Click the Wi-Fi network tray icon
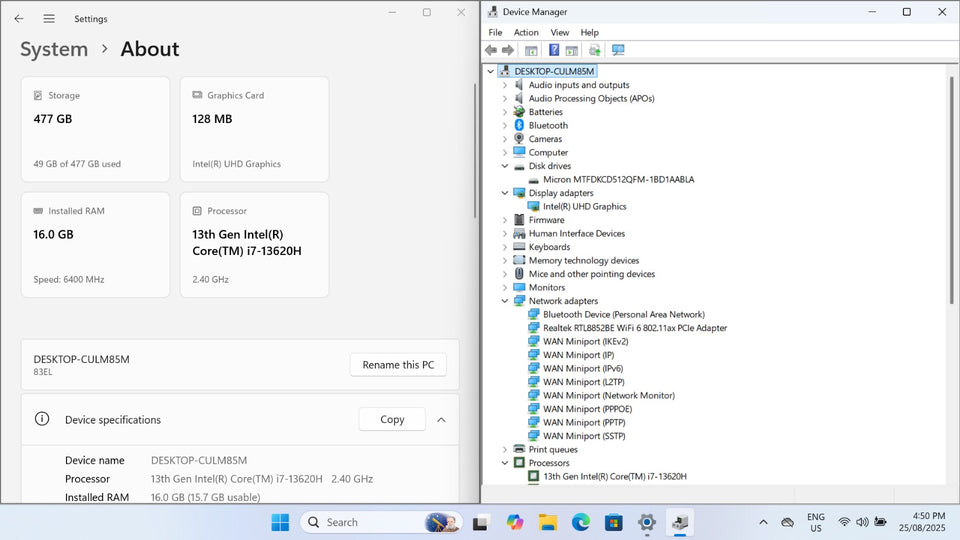The image size is (960, 540). pyautogui.click(x=844, y=522)
